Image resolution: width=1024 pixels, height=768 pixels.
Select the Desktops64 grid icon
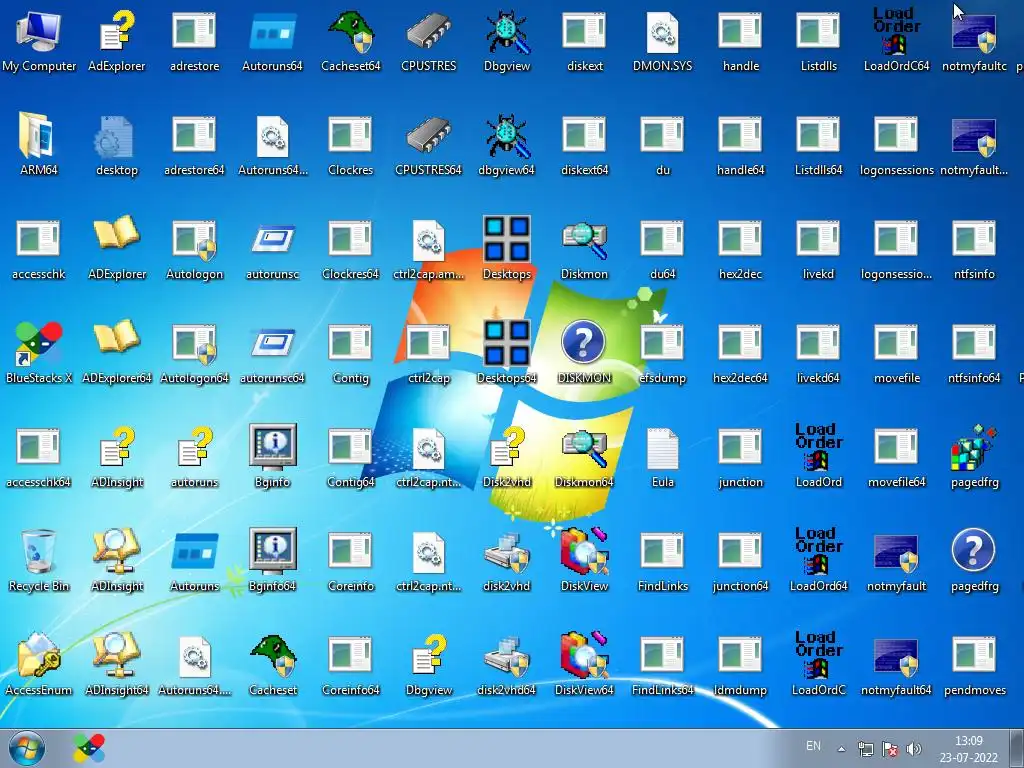point(506,353)
